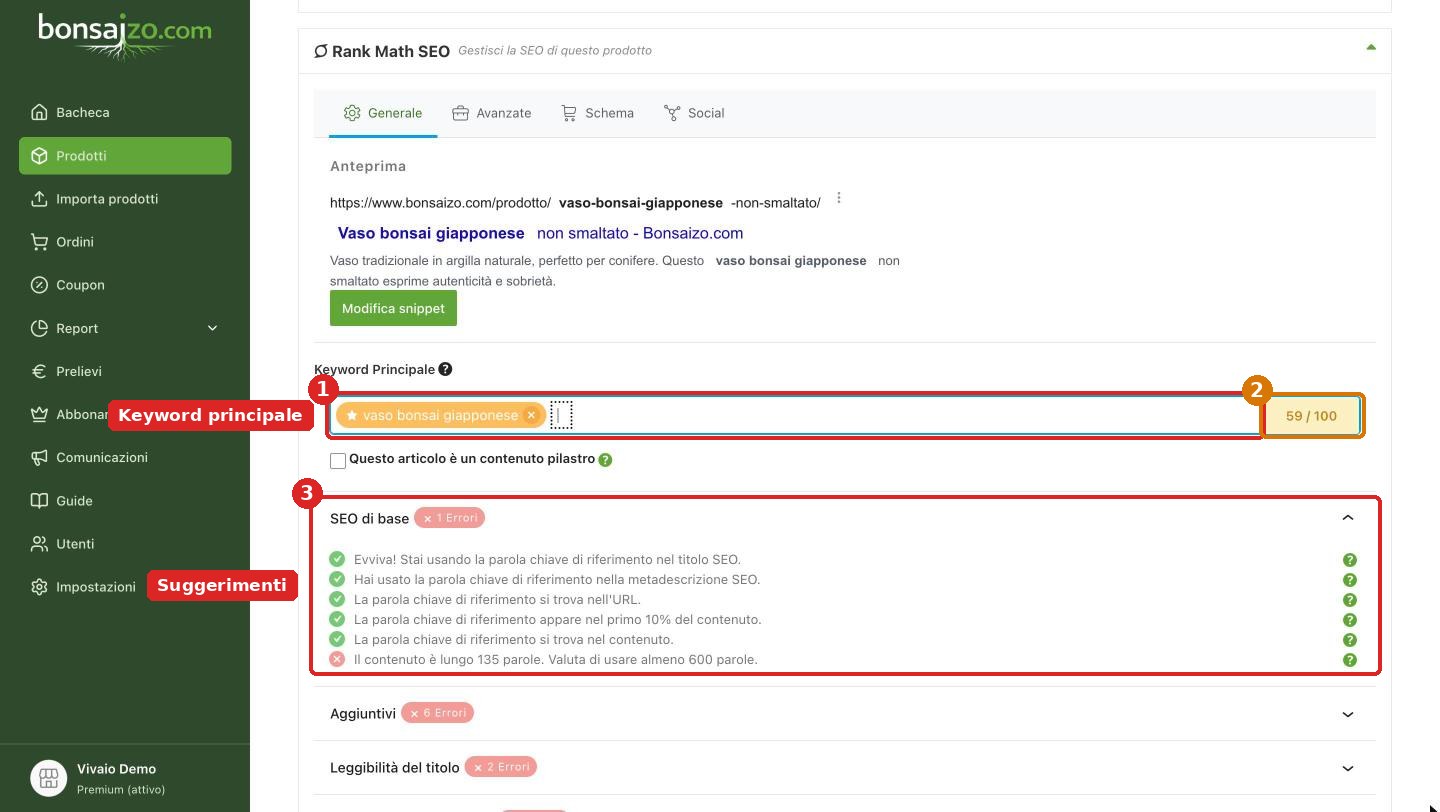Select Prodotti in the sidebar

125,155
